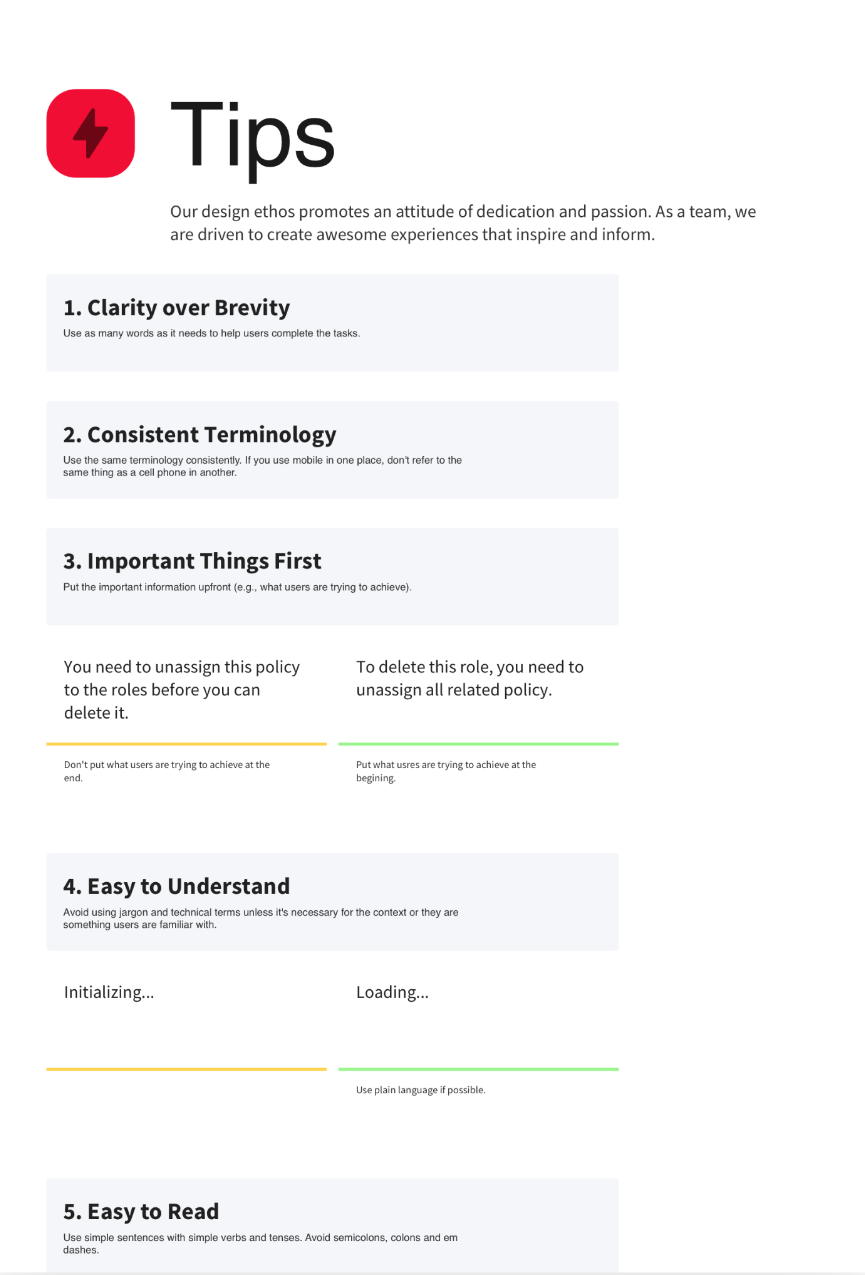
Task: Click yellow divider line below Initializing
Action: tap(186, 1069)
